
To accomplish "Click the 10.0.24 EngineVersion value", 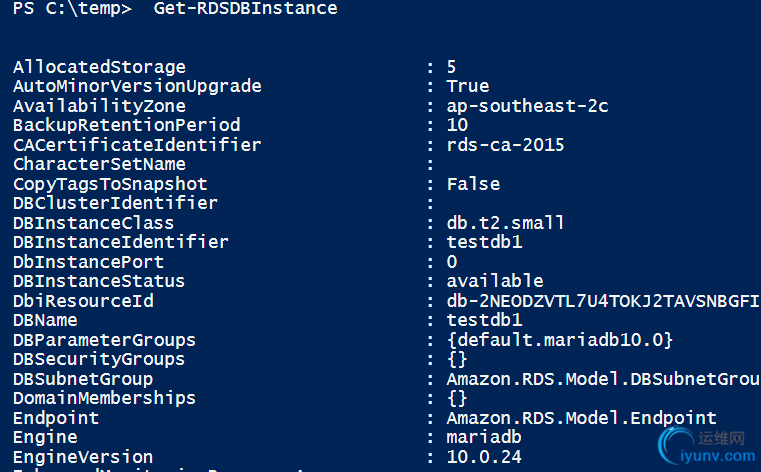I will click(x=484, y=456).
